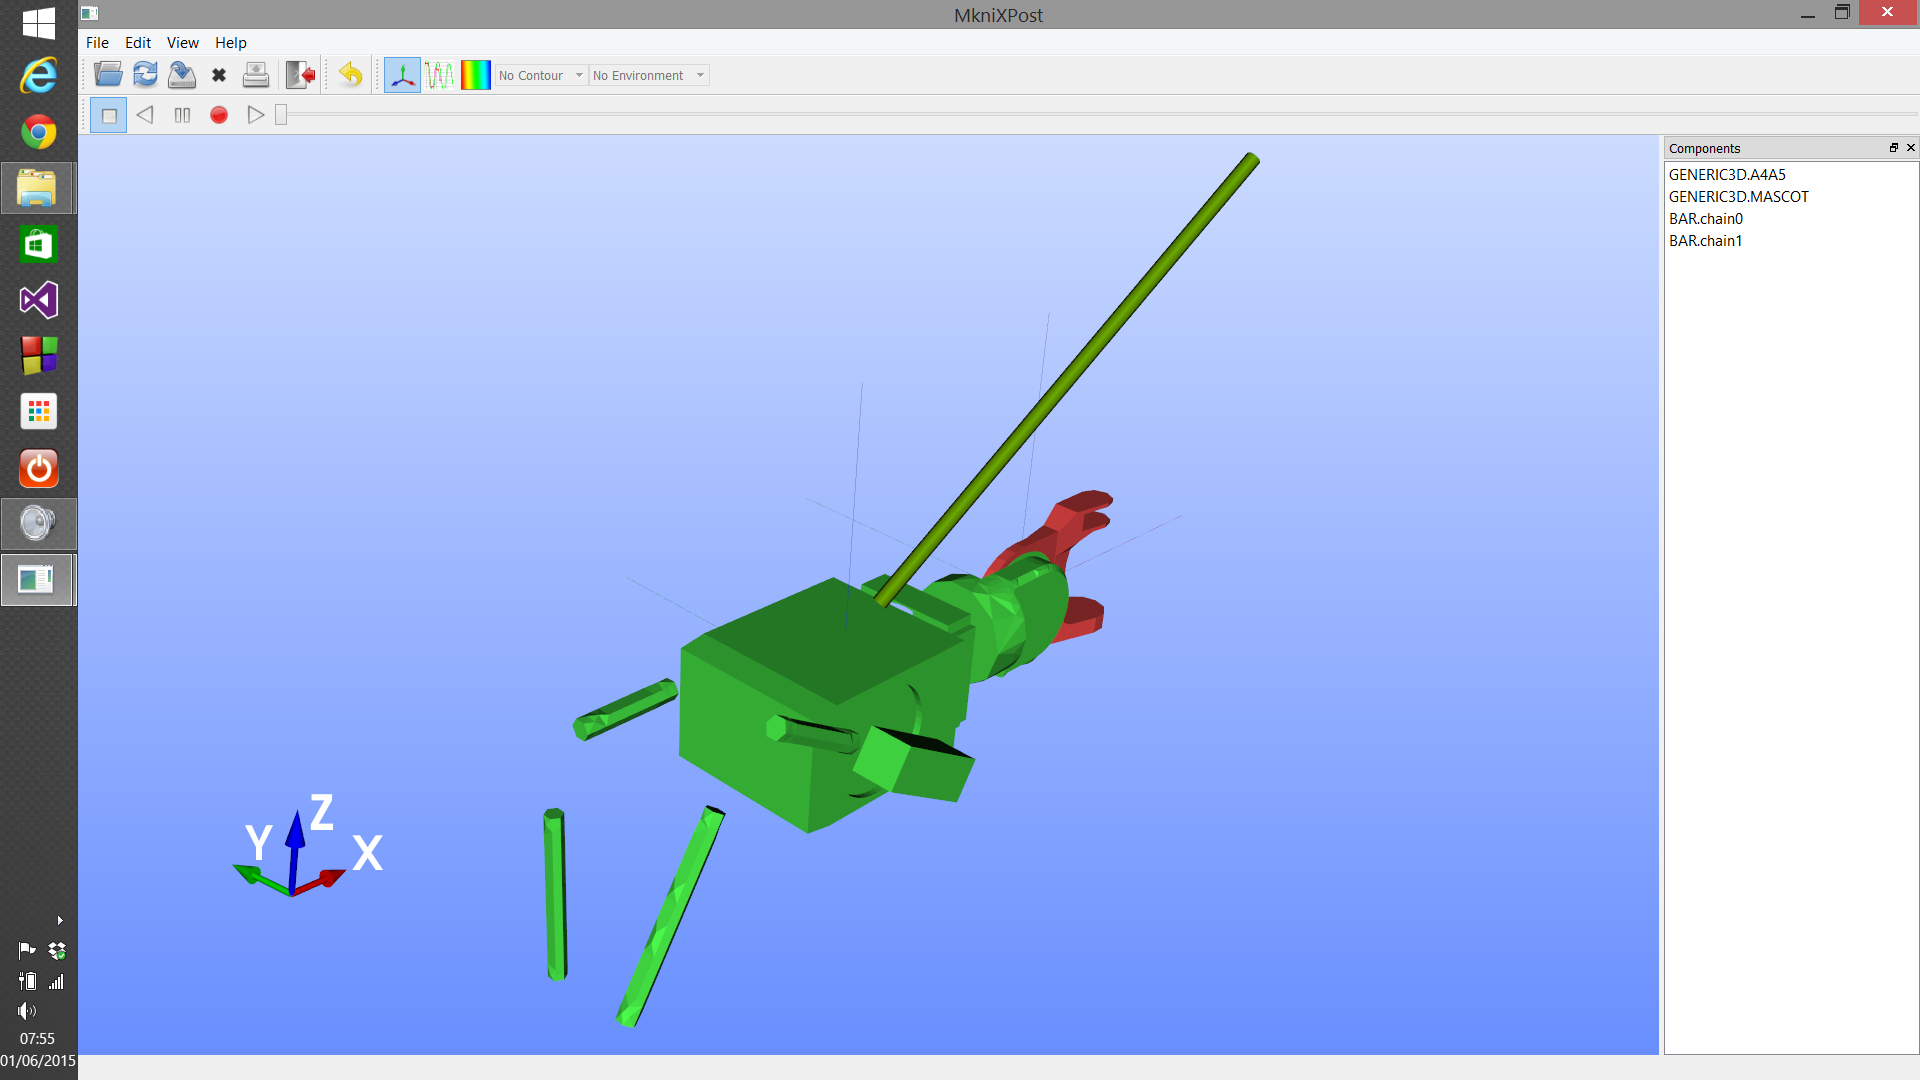Open the File menu
Image resolution: width=1920 pixels, height=1080 pixels.
tap(97, 42)
